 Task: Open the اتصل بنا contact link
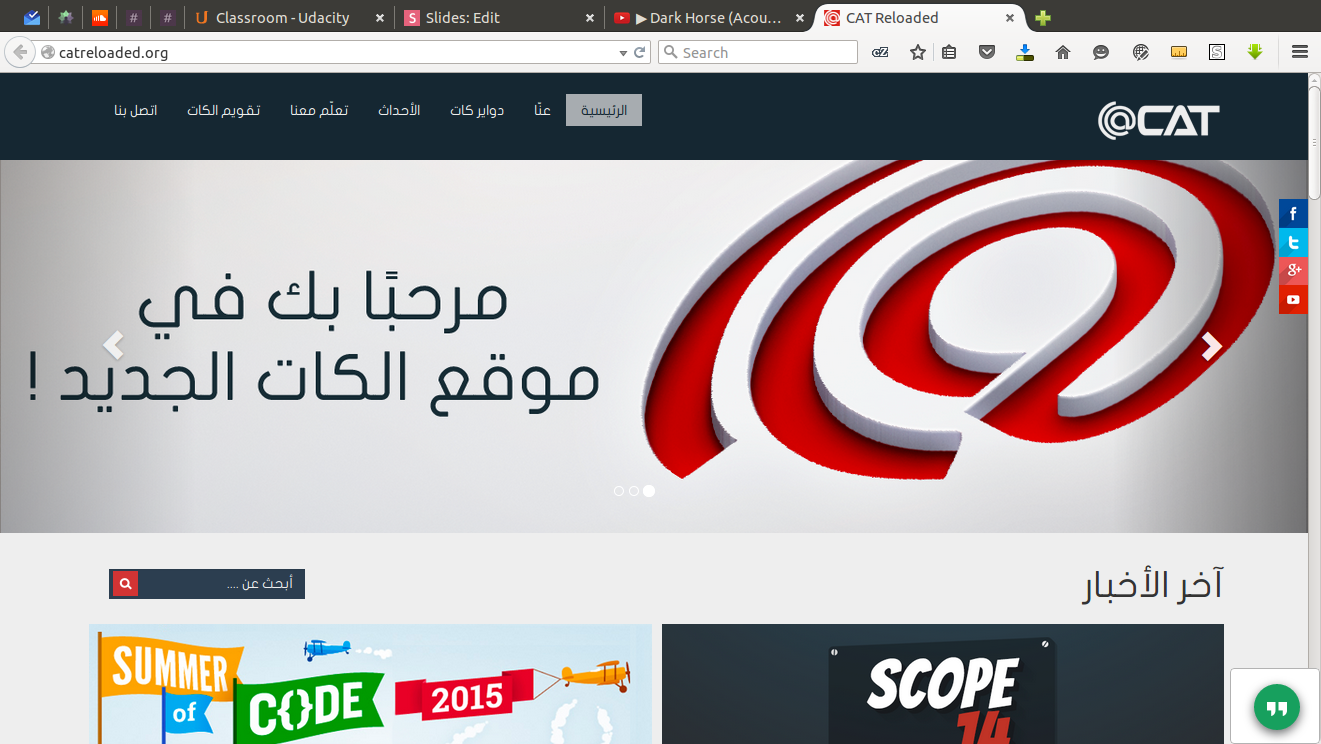point(136,110)
